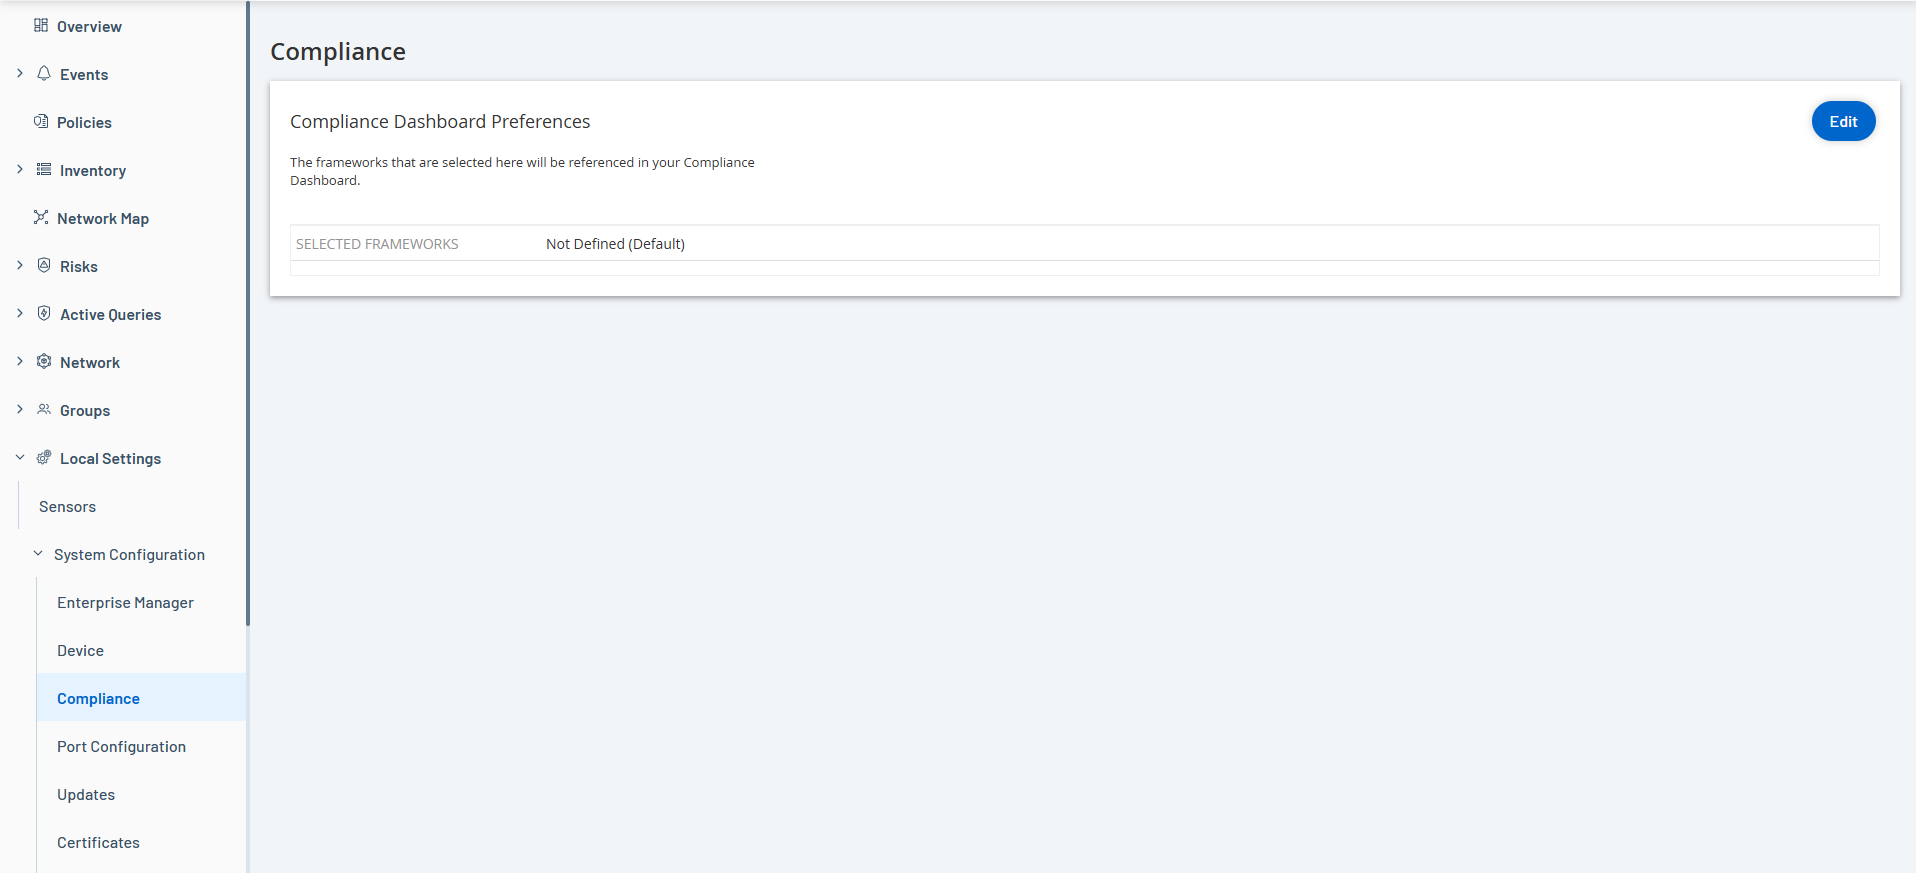Screen dimensions: 1916x873
Task: Click the Network label in sidebar
Action: 90,363
